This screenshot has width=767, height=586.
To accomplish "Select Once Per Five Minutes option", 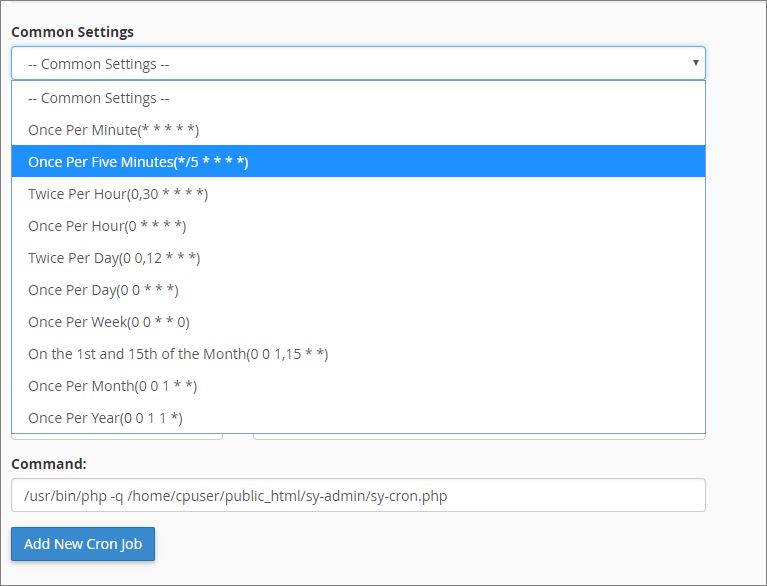I will [358, 161].
